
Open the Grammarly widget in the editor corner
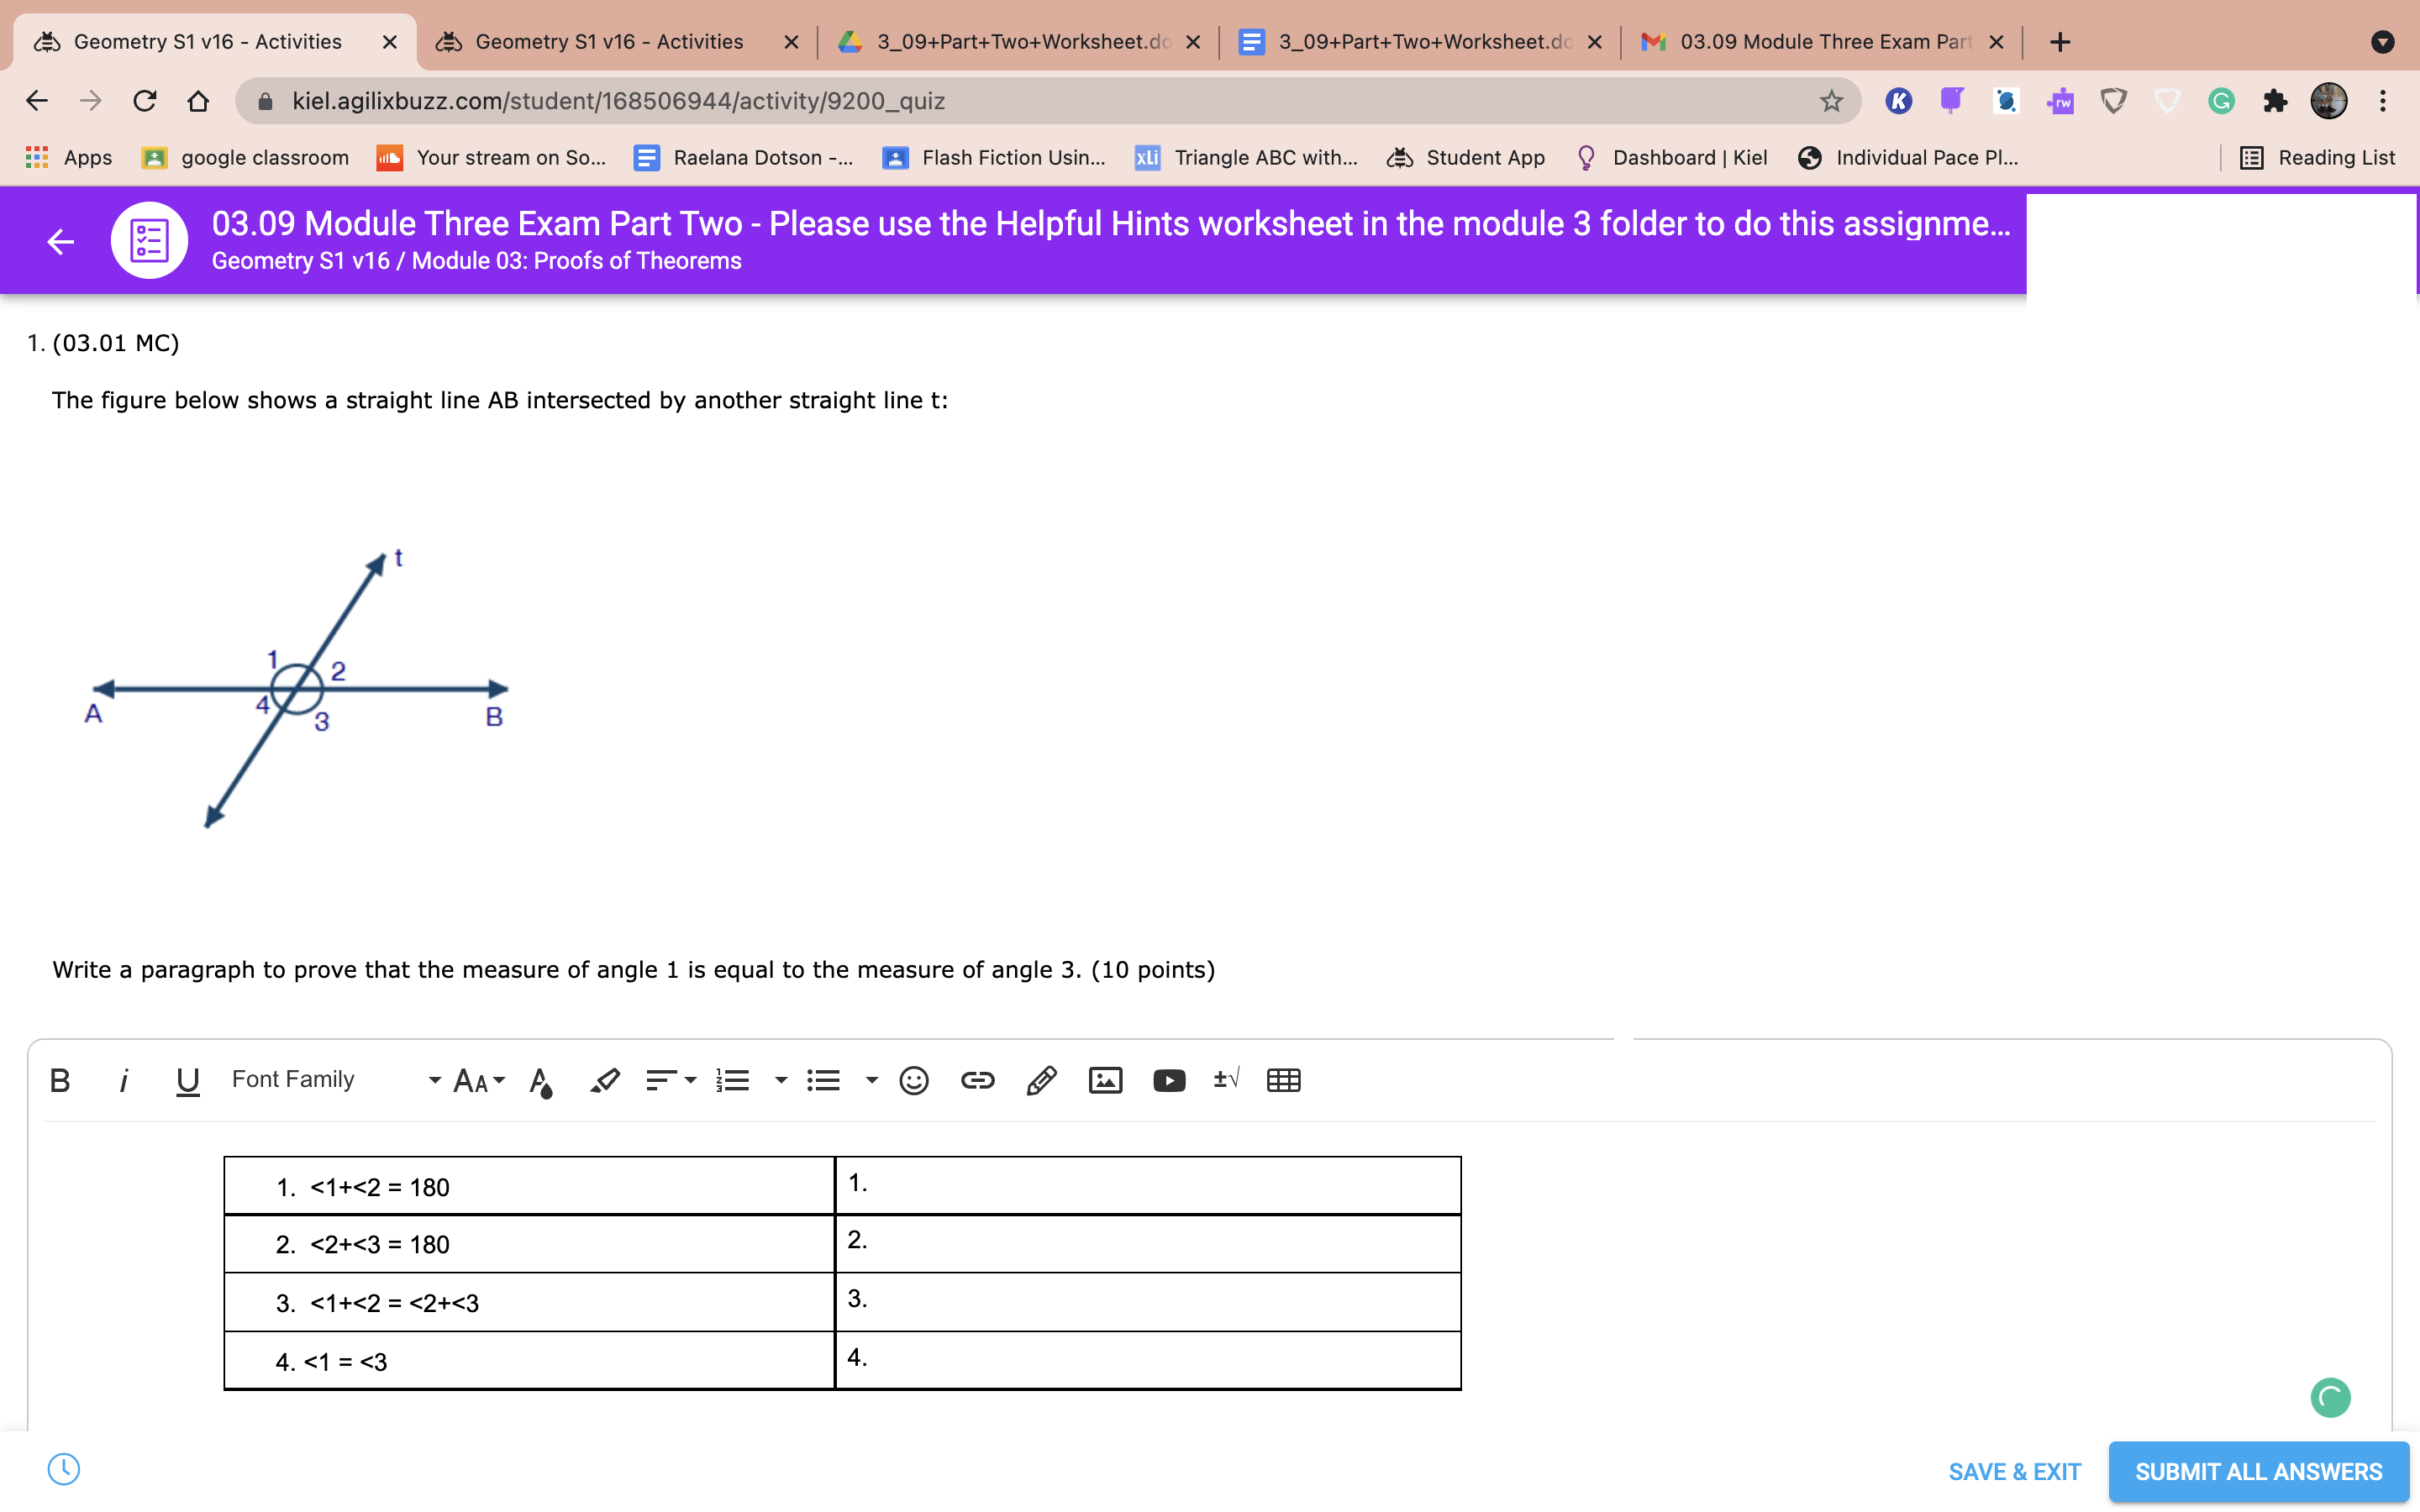2330,1397
